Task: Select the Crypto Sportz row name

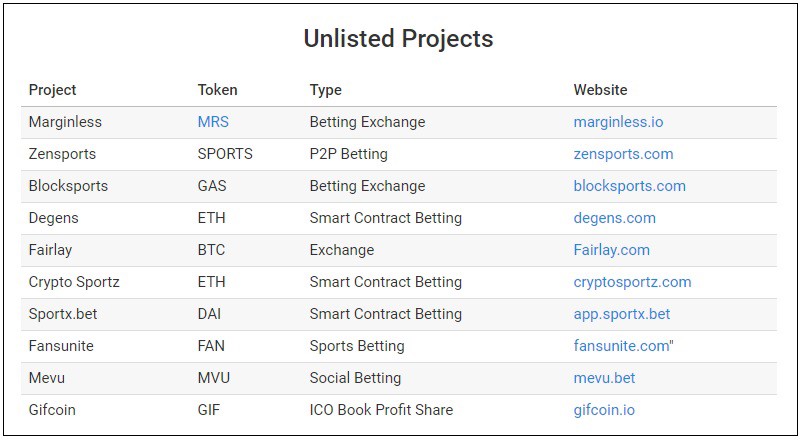Action: (x=74, y=282)
